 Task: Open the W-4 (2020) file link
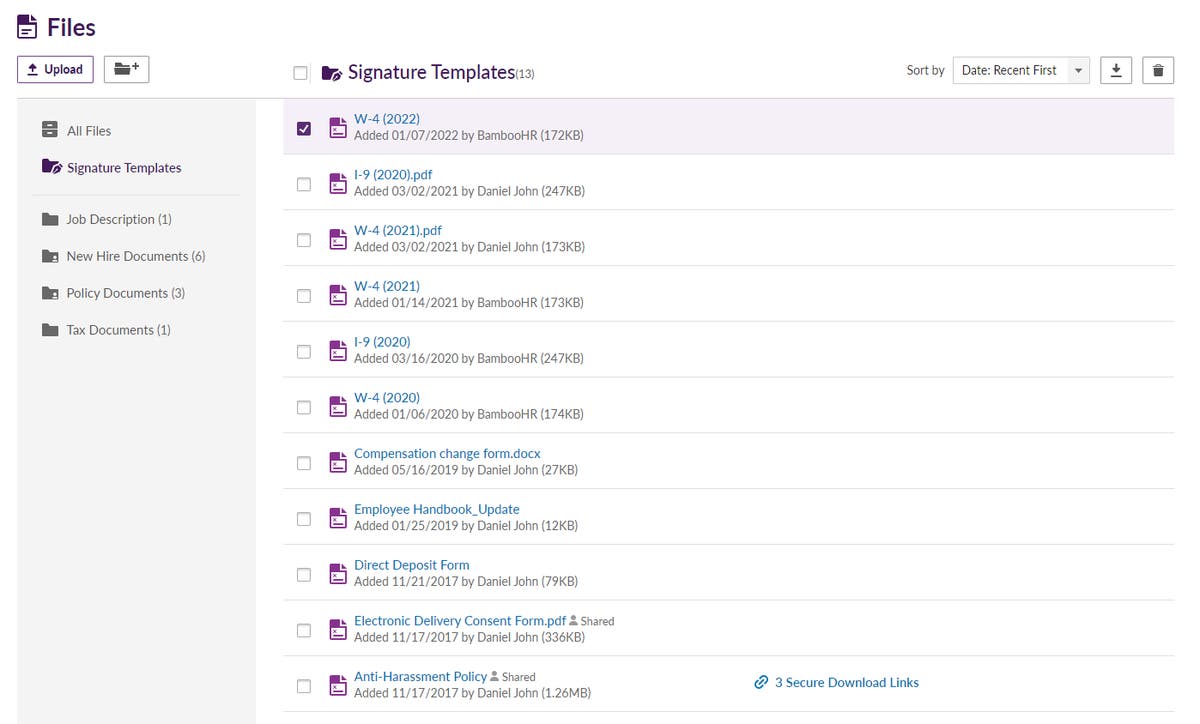(387, 398)
